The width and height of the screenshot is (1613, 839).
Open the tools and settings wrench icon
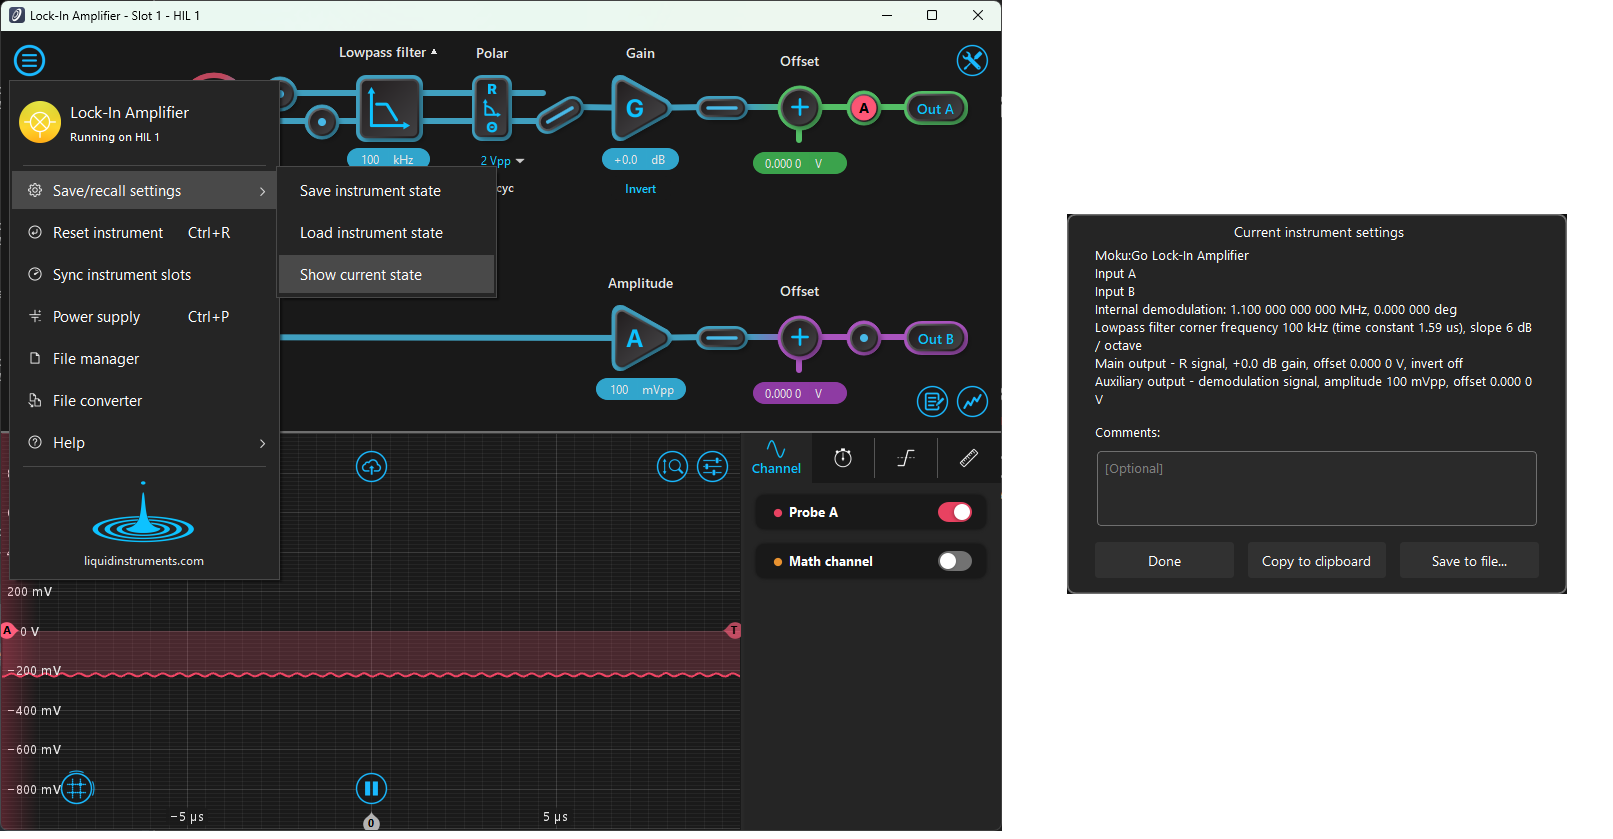pos(972,61)
